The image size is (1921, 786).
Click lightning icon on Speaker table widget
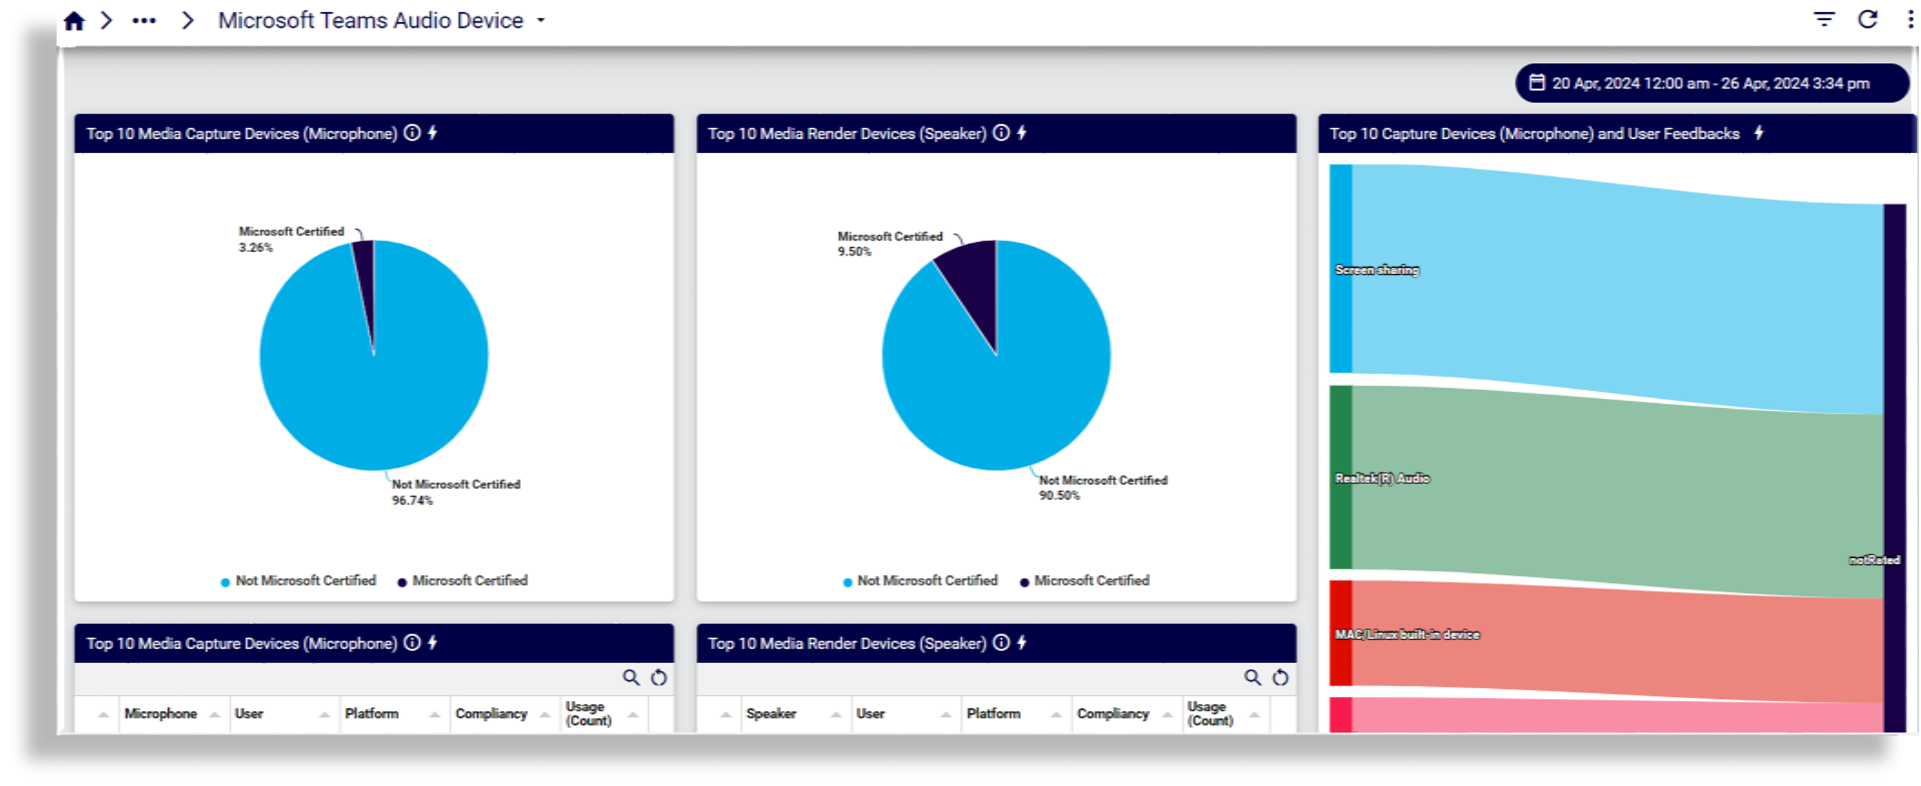(1022, 643)
